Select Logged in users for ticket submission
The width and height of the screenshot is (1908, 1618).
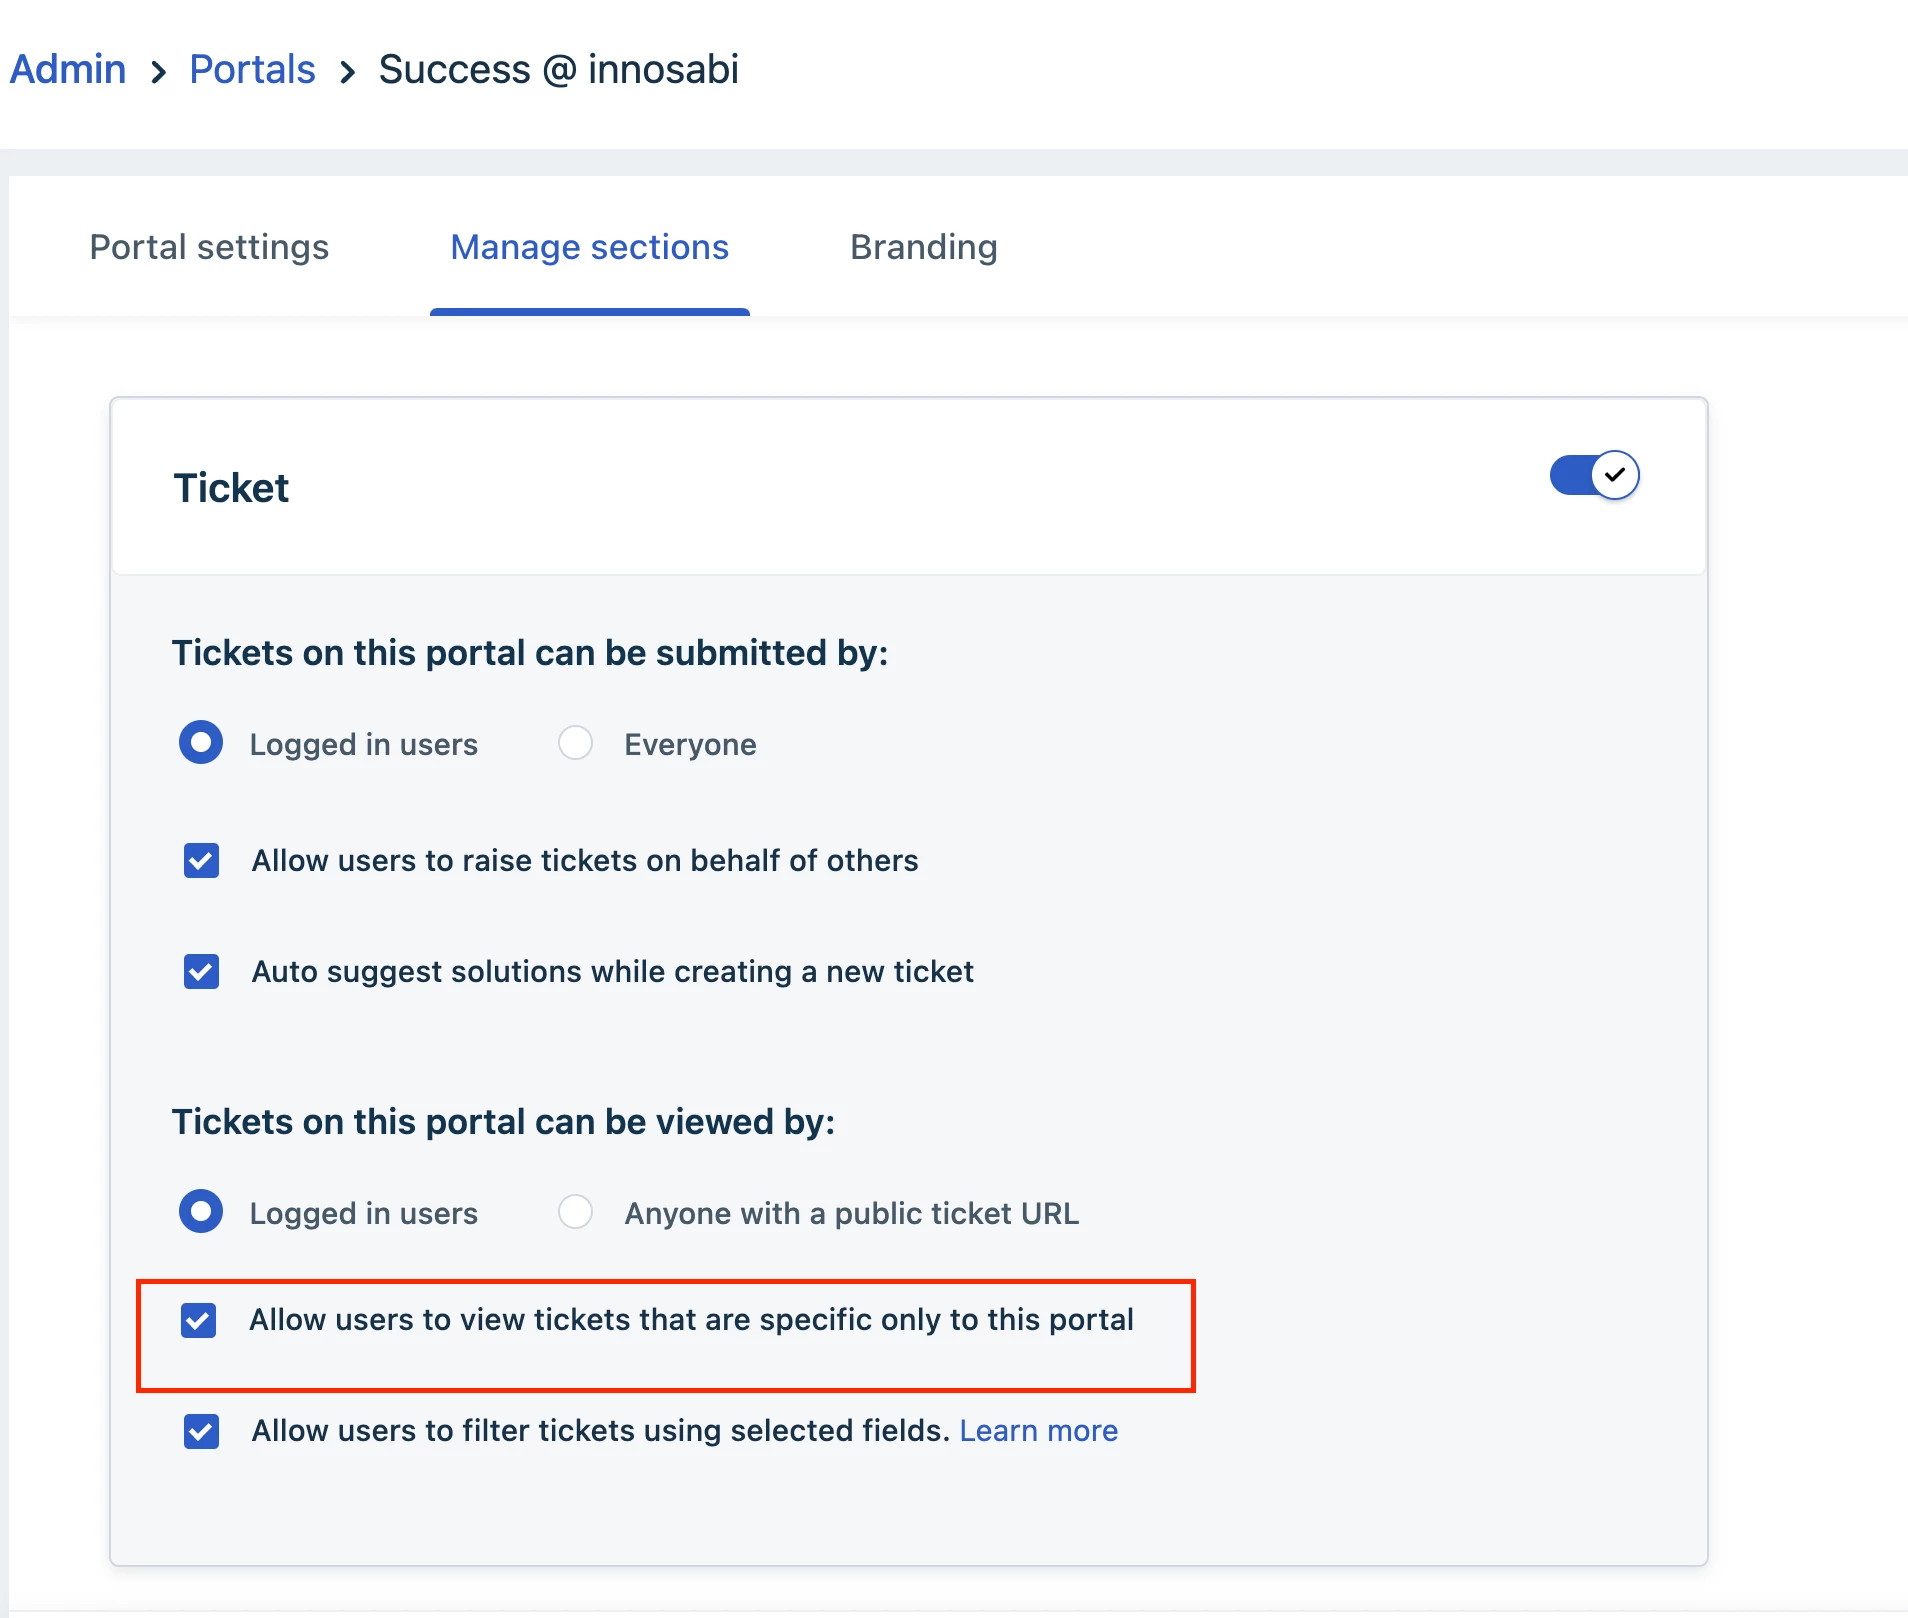[x=201, y=743]
